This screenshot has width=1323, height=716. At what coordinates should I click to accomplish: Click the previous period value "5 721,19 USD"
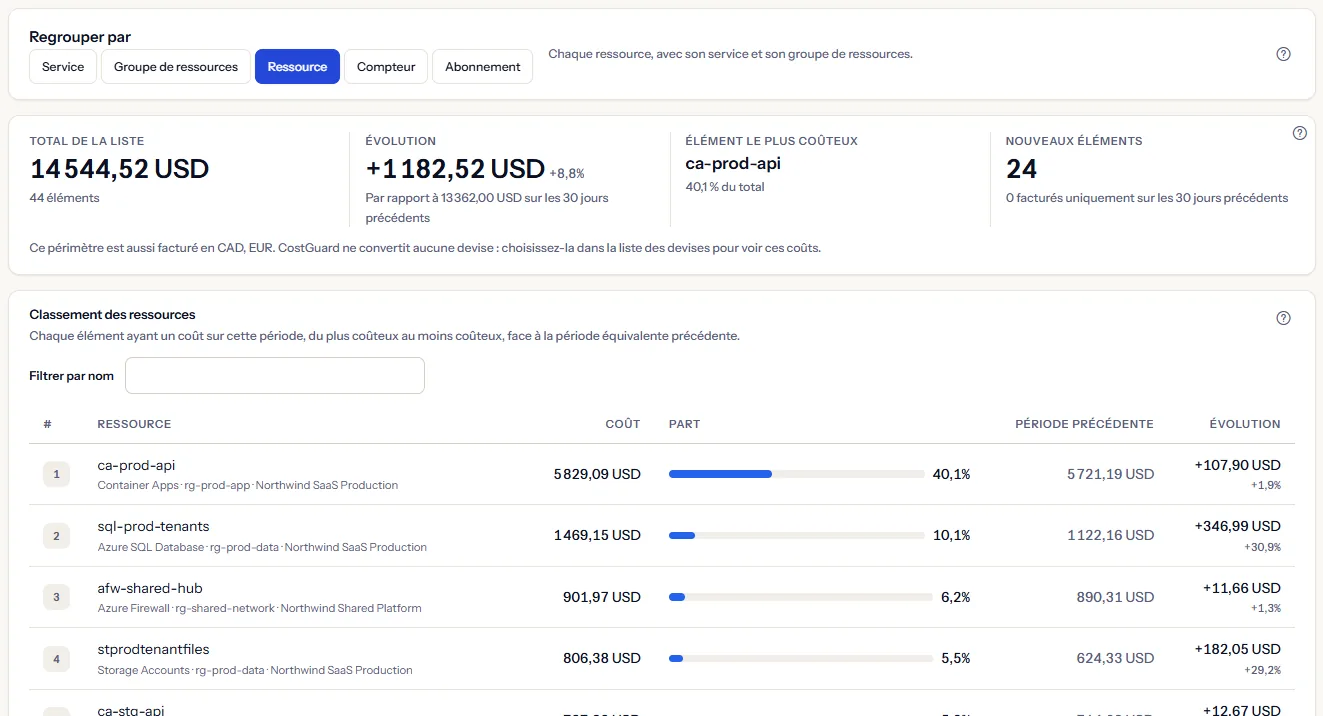(x=1111, y=475)
